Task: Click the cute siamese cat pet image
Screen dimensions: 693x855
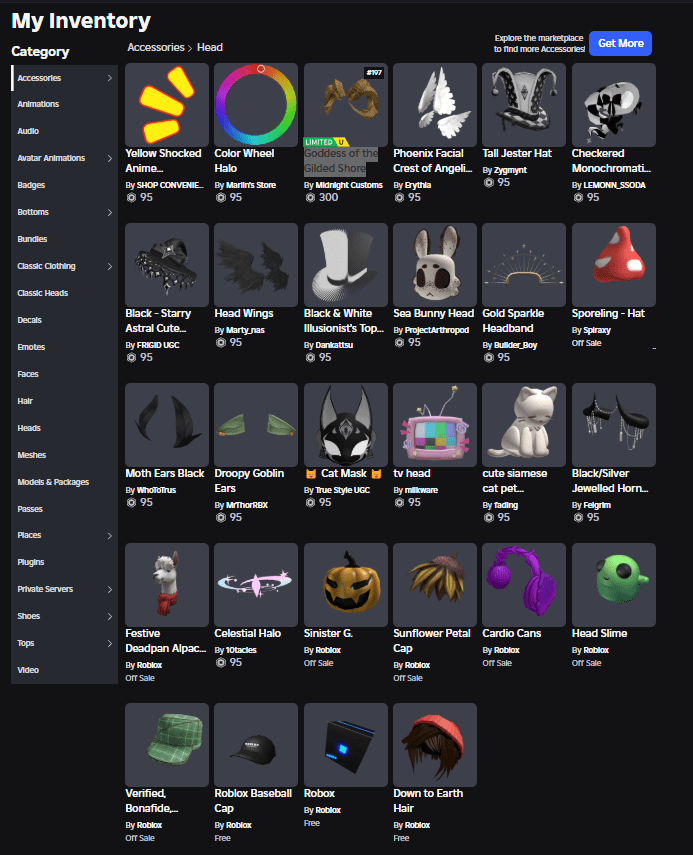Action: point(524,425)
